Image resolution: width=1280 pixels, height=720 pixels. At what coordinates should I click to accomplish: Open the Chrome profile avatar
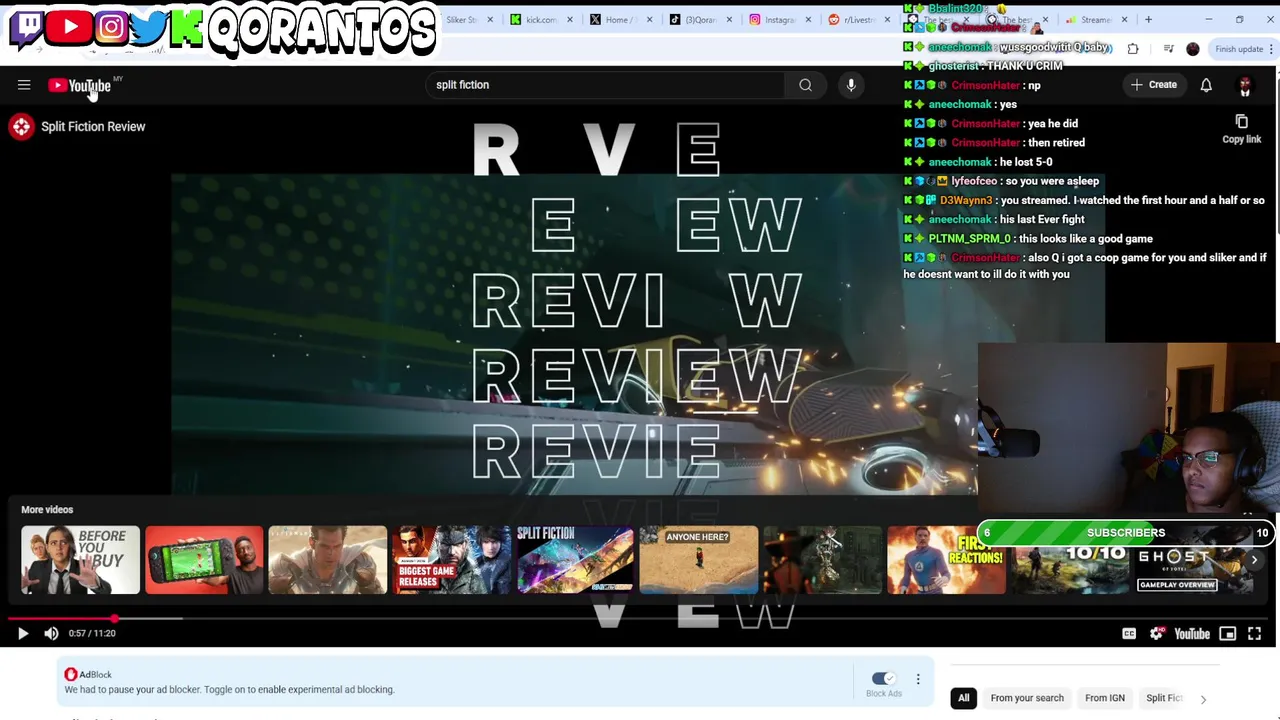tap(1193, 49)
